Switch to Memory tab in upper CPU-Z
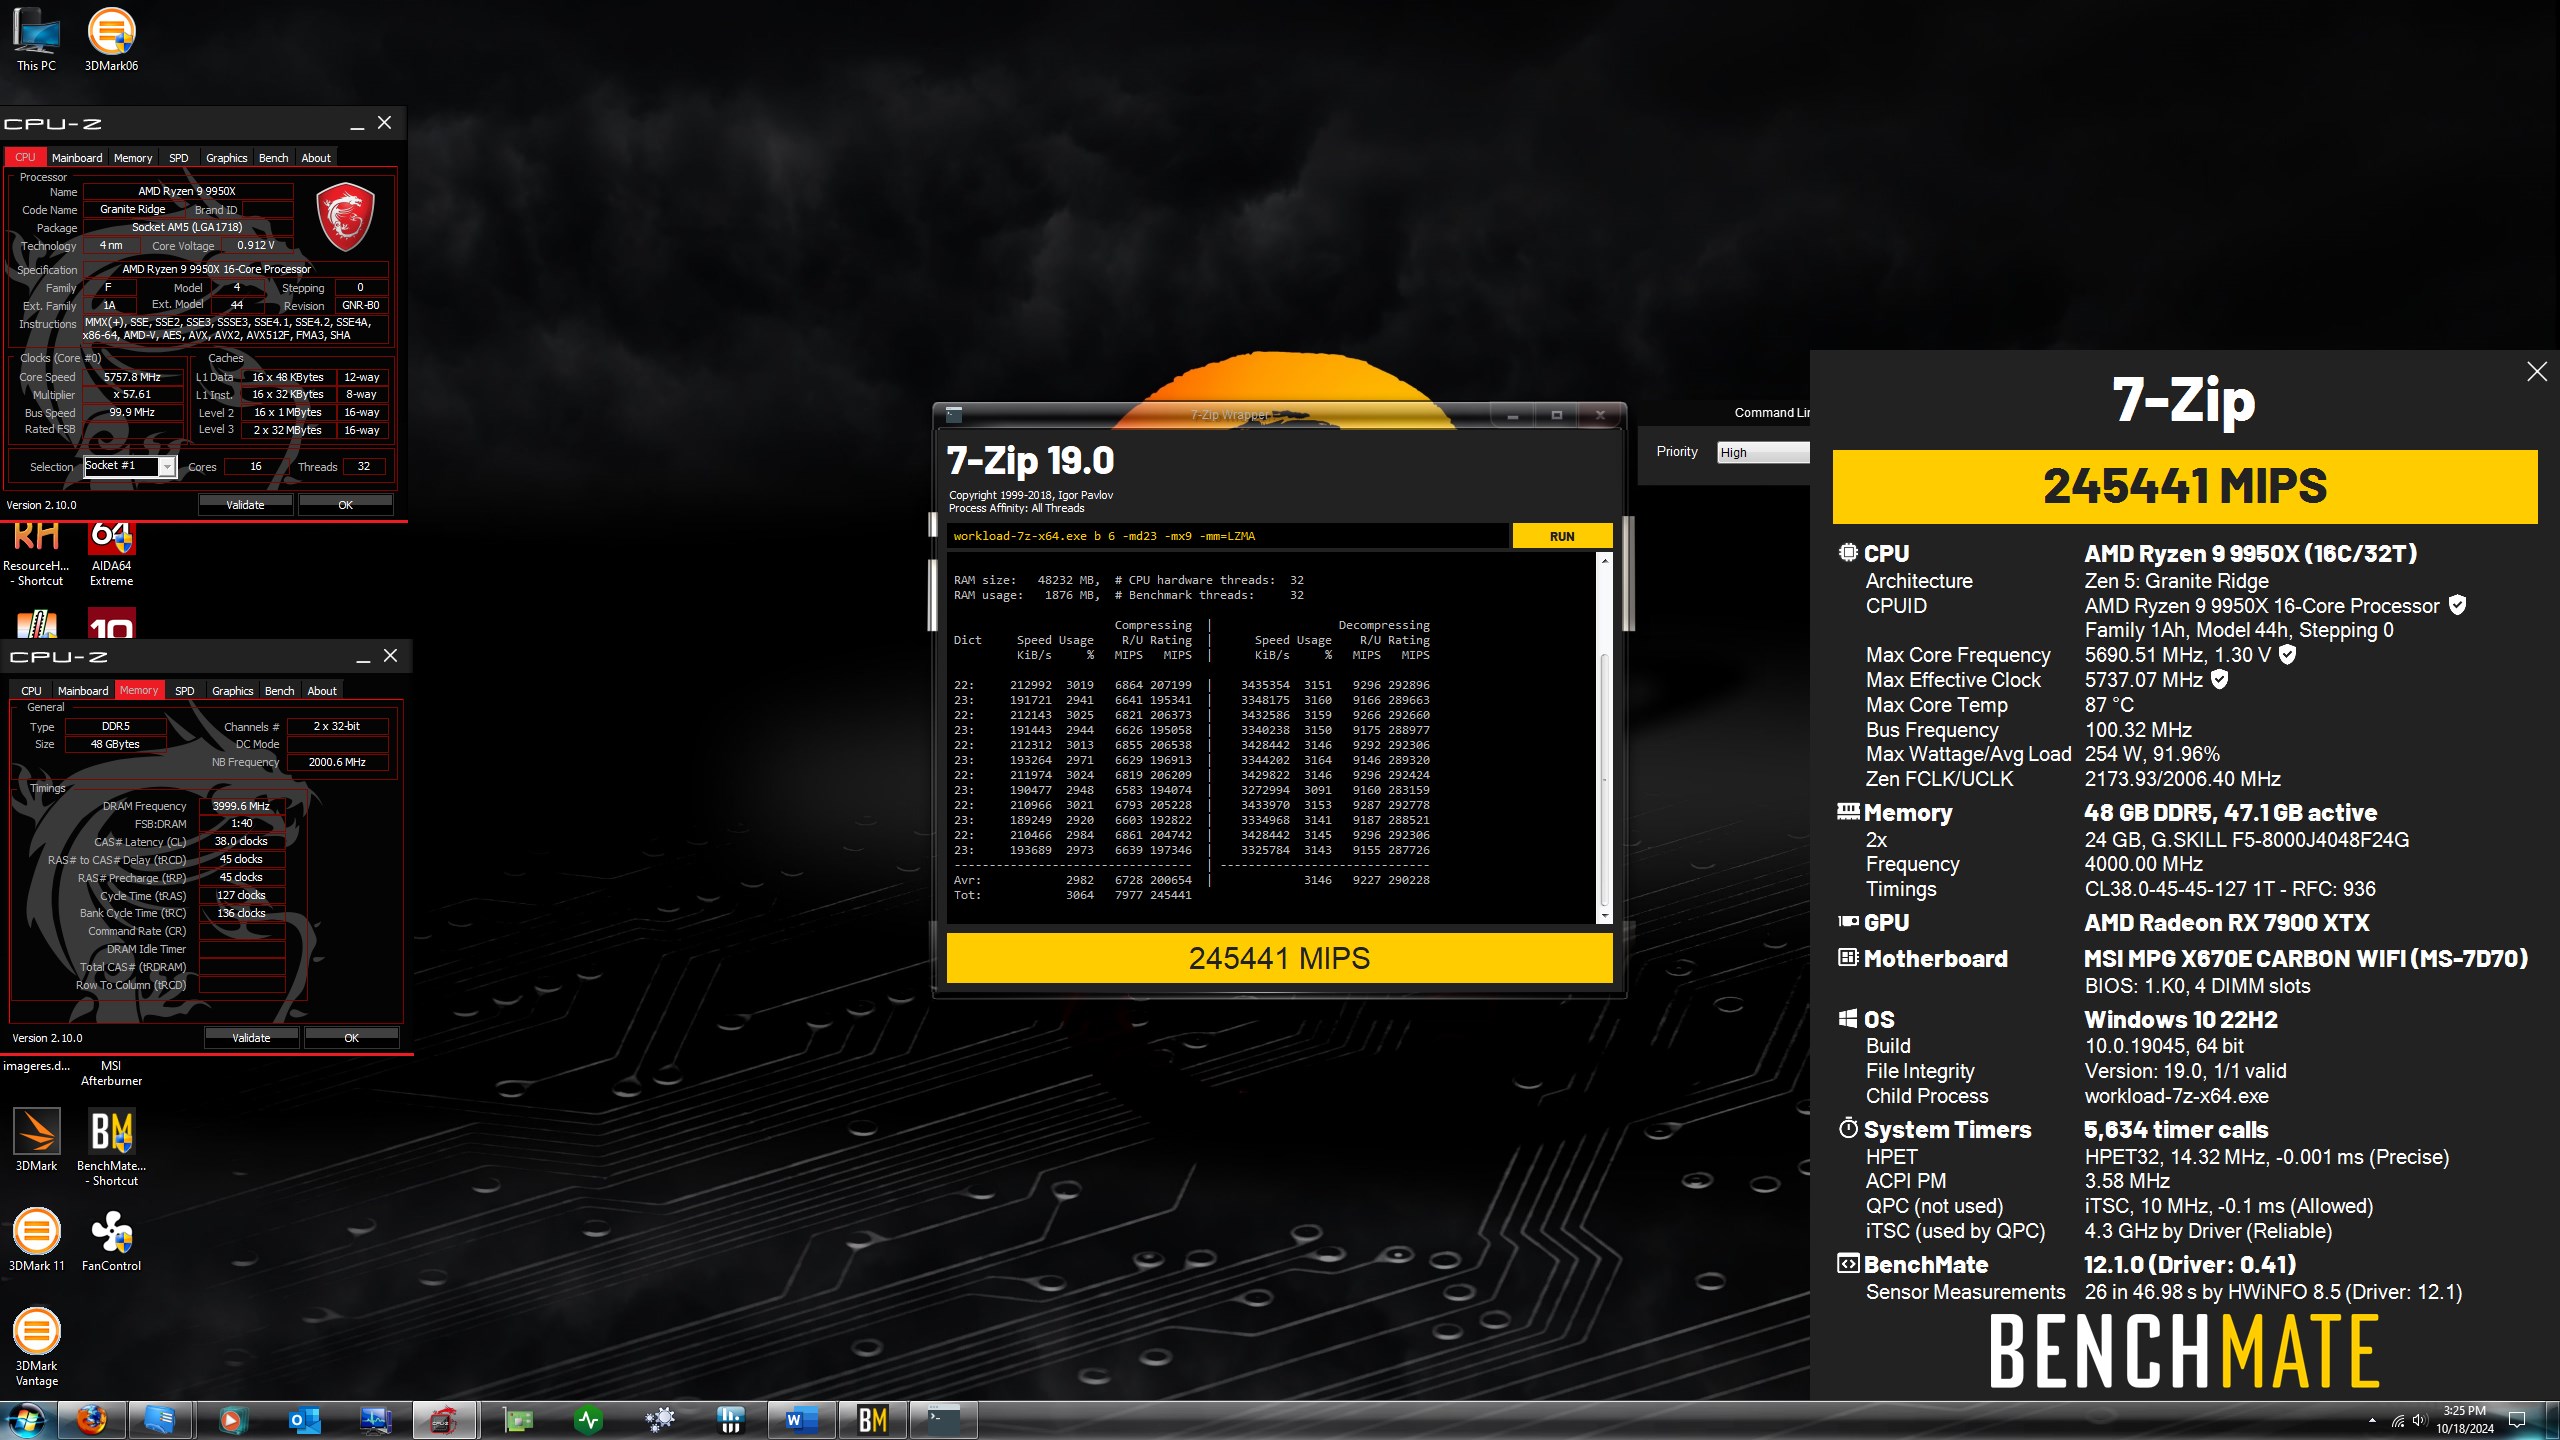The image size is (2560, 1440). point(133,158)
